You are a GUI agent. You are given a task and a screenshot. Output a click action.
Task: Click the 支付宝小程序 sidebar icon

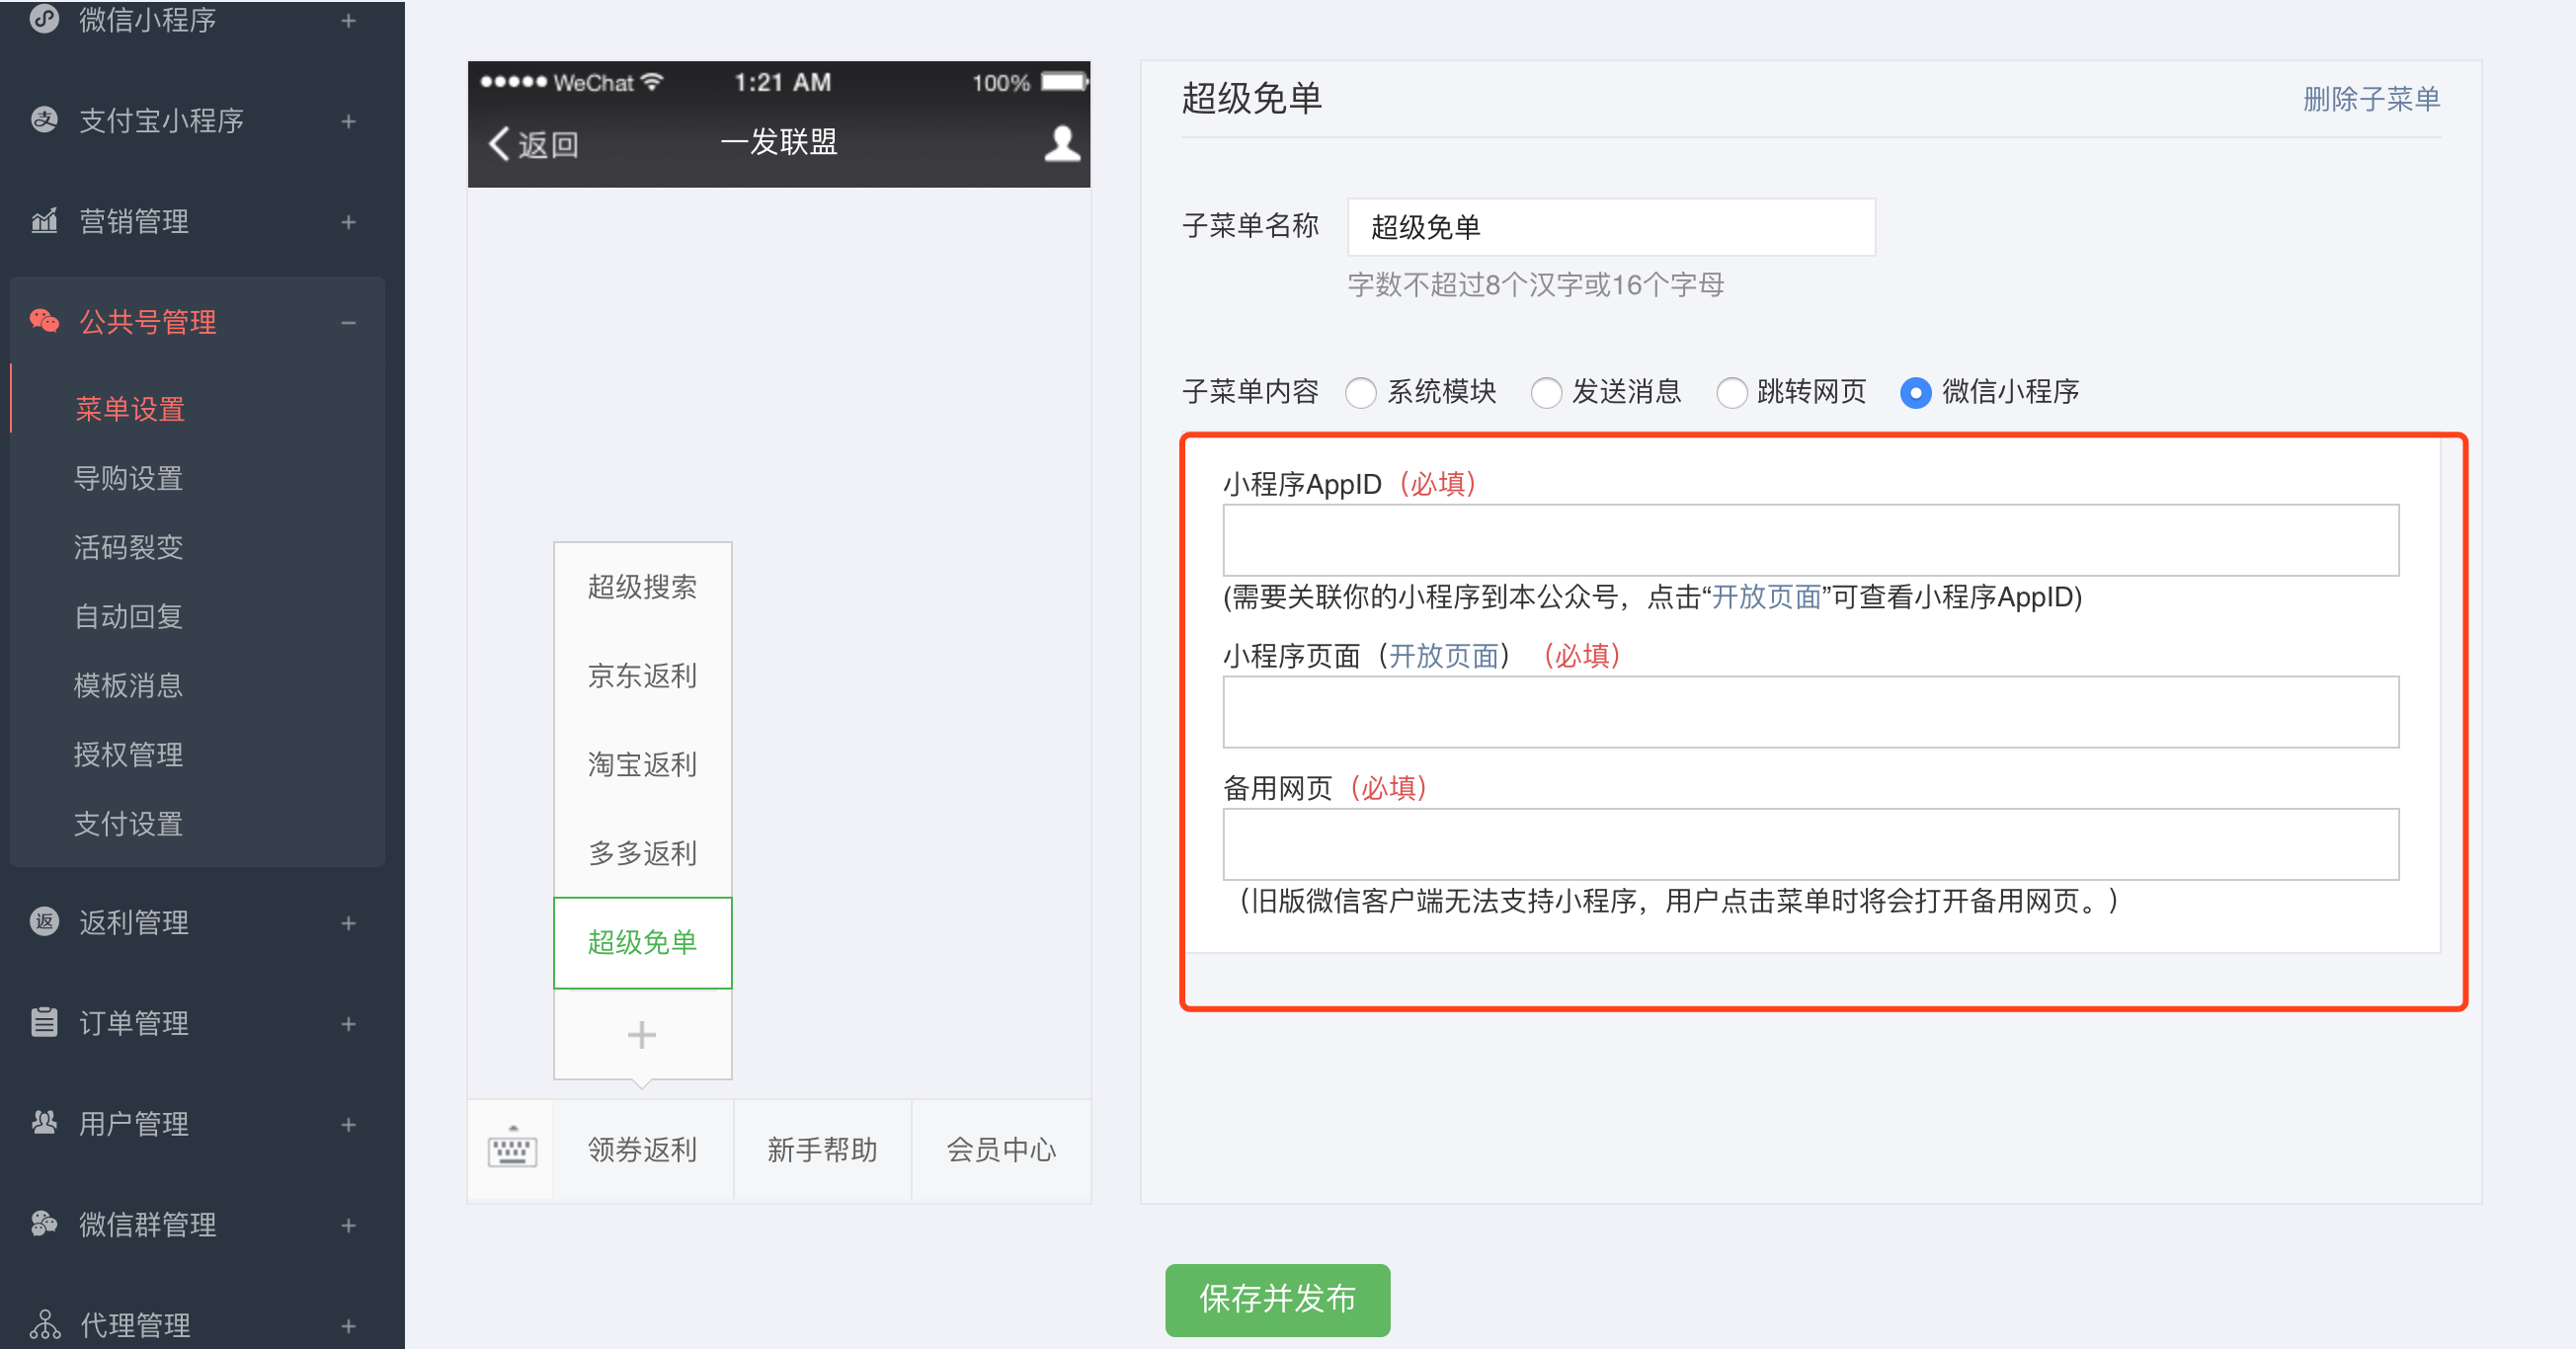point(44,120)
